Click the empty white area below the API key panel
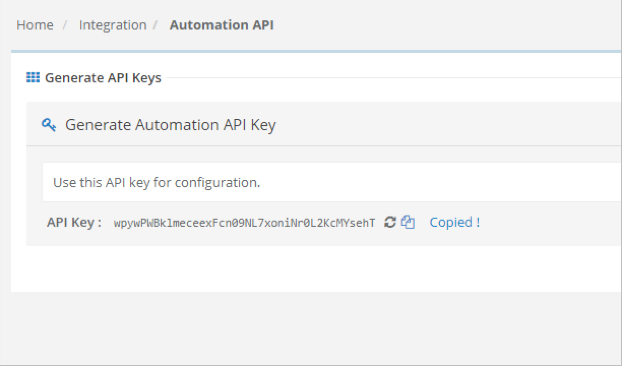This screenshot has width=622, height=366. coord(316,269)
